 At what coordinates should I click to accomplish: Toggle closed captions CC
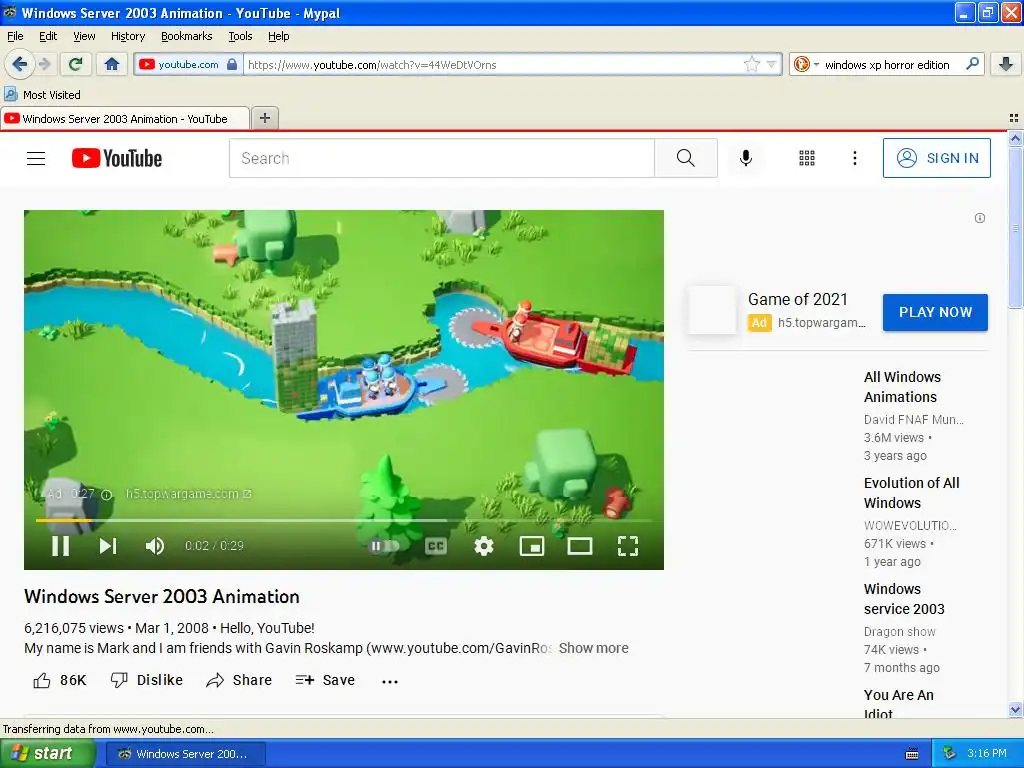(436, 545)
